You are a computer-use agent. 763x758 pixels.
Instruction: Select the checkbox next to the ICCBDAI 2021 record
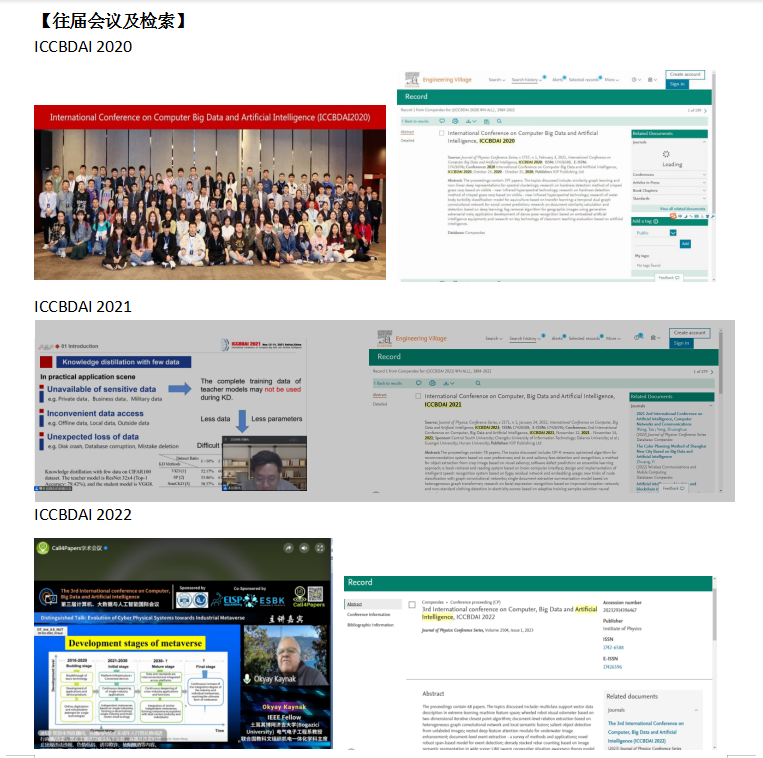pyautogui.click(x=418, y=396)
